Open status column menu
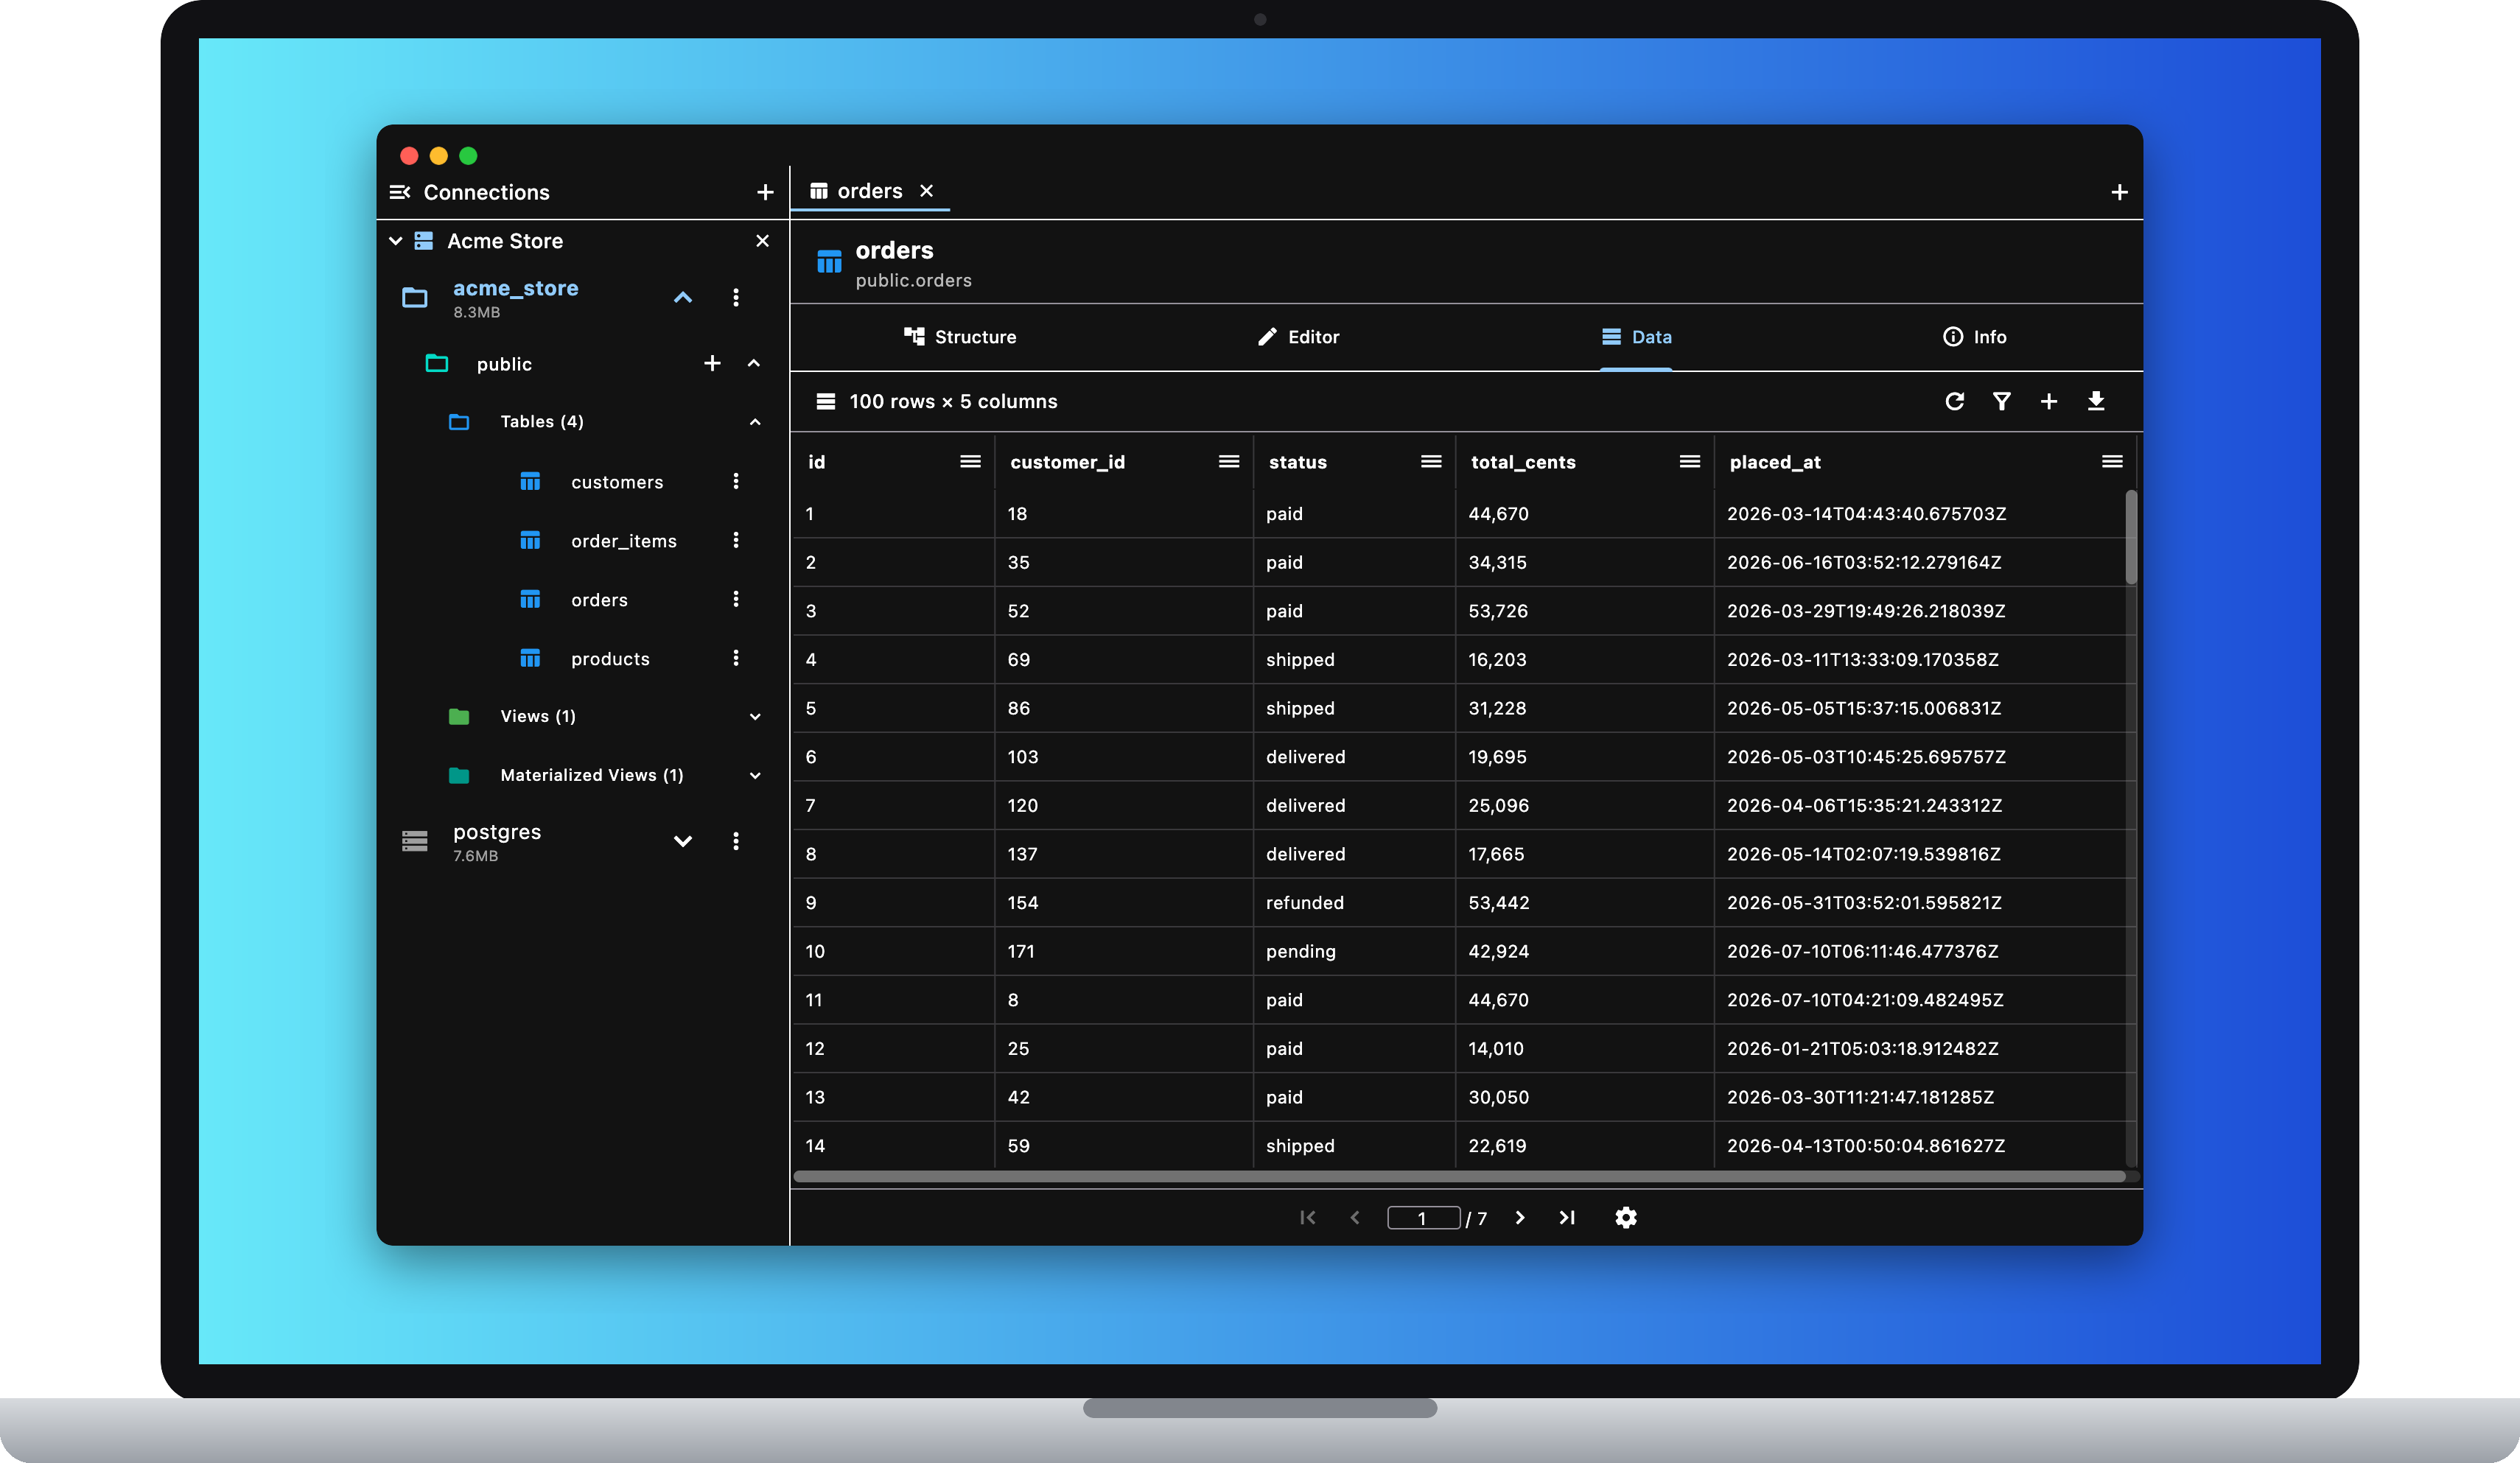The height and width of the screenshot is (1463, 2520). click(x=1431, y=461)
